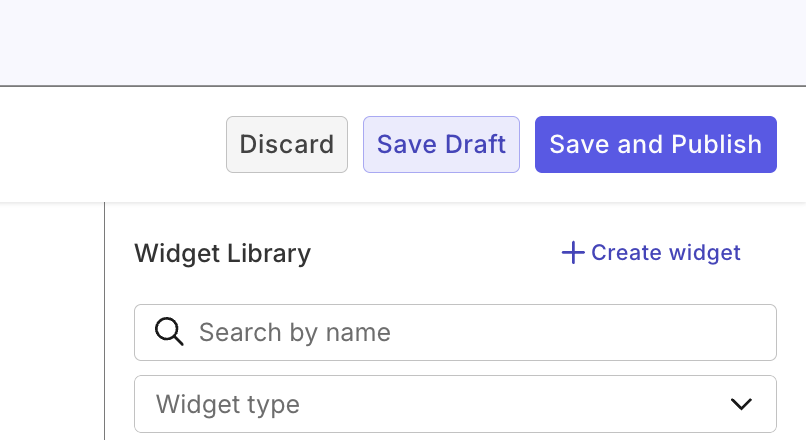
Task: Click the Save Draft button
Action: [441, 145]
